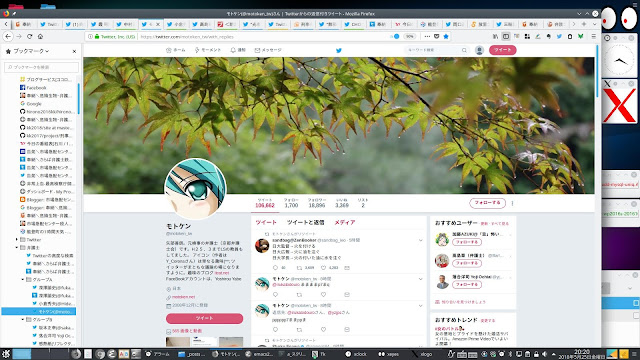Open the Library icon in Firefox toolbar
The image size is (640, 360).
pyautogui.click(x=496, y=36)
